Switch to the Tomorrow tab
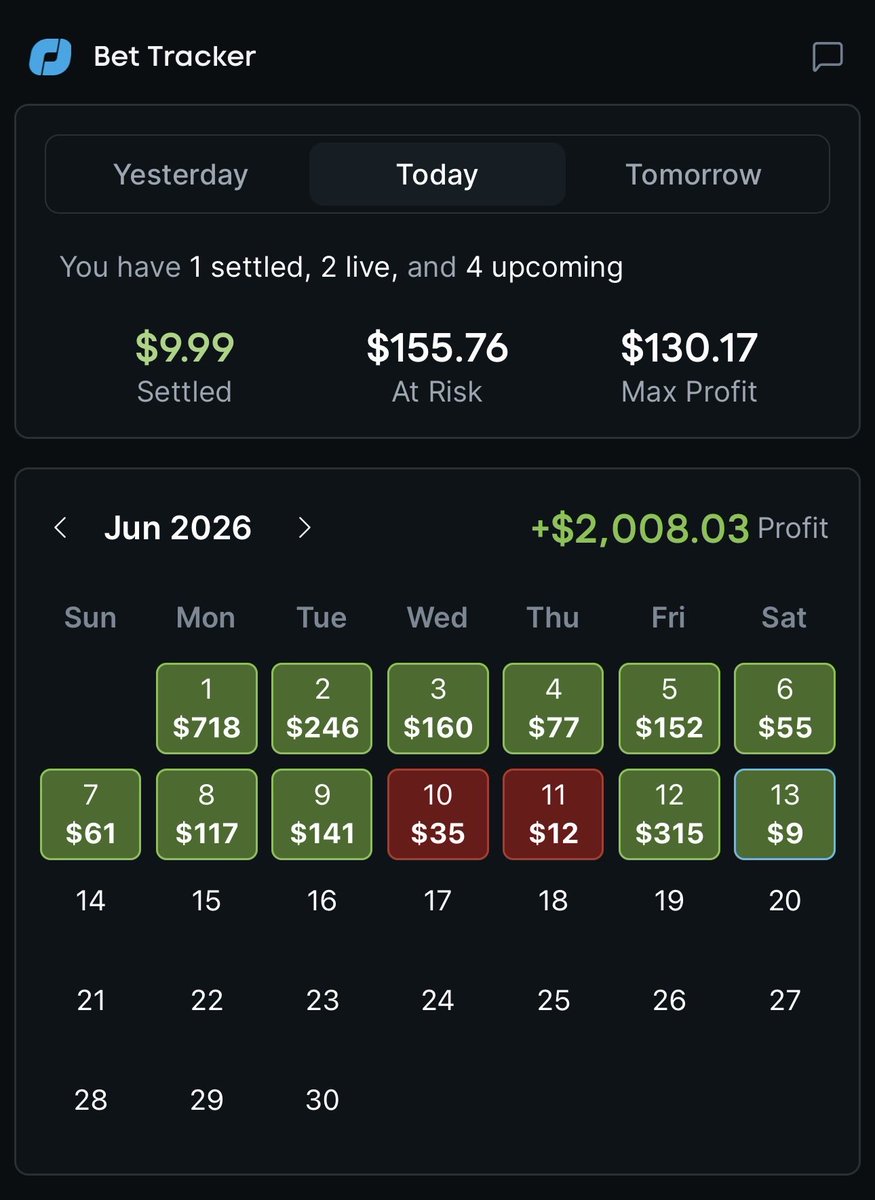875x1200 pixels. (x=694, y=174)
